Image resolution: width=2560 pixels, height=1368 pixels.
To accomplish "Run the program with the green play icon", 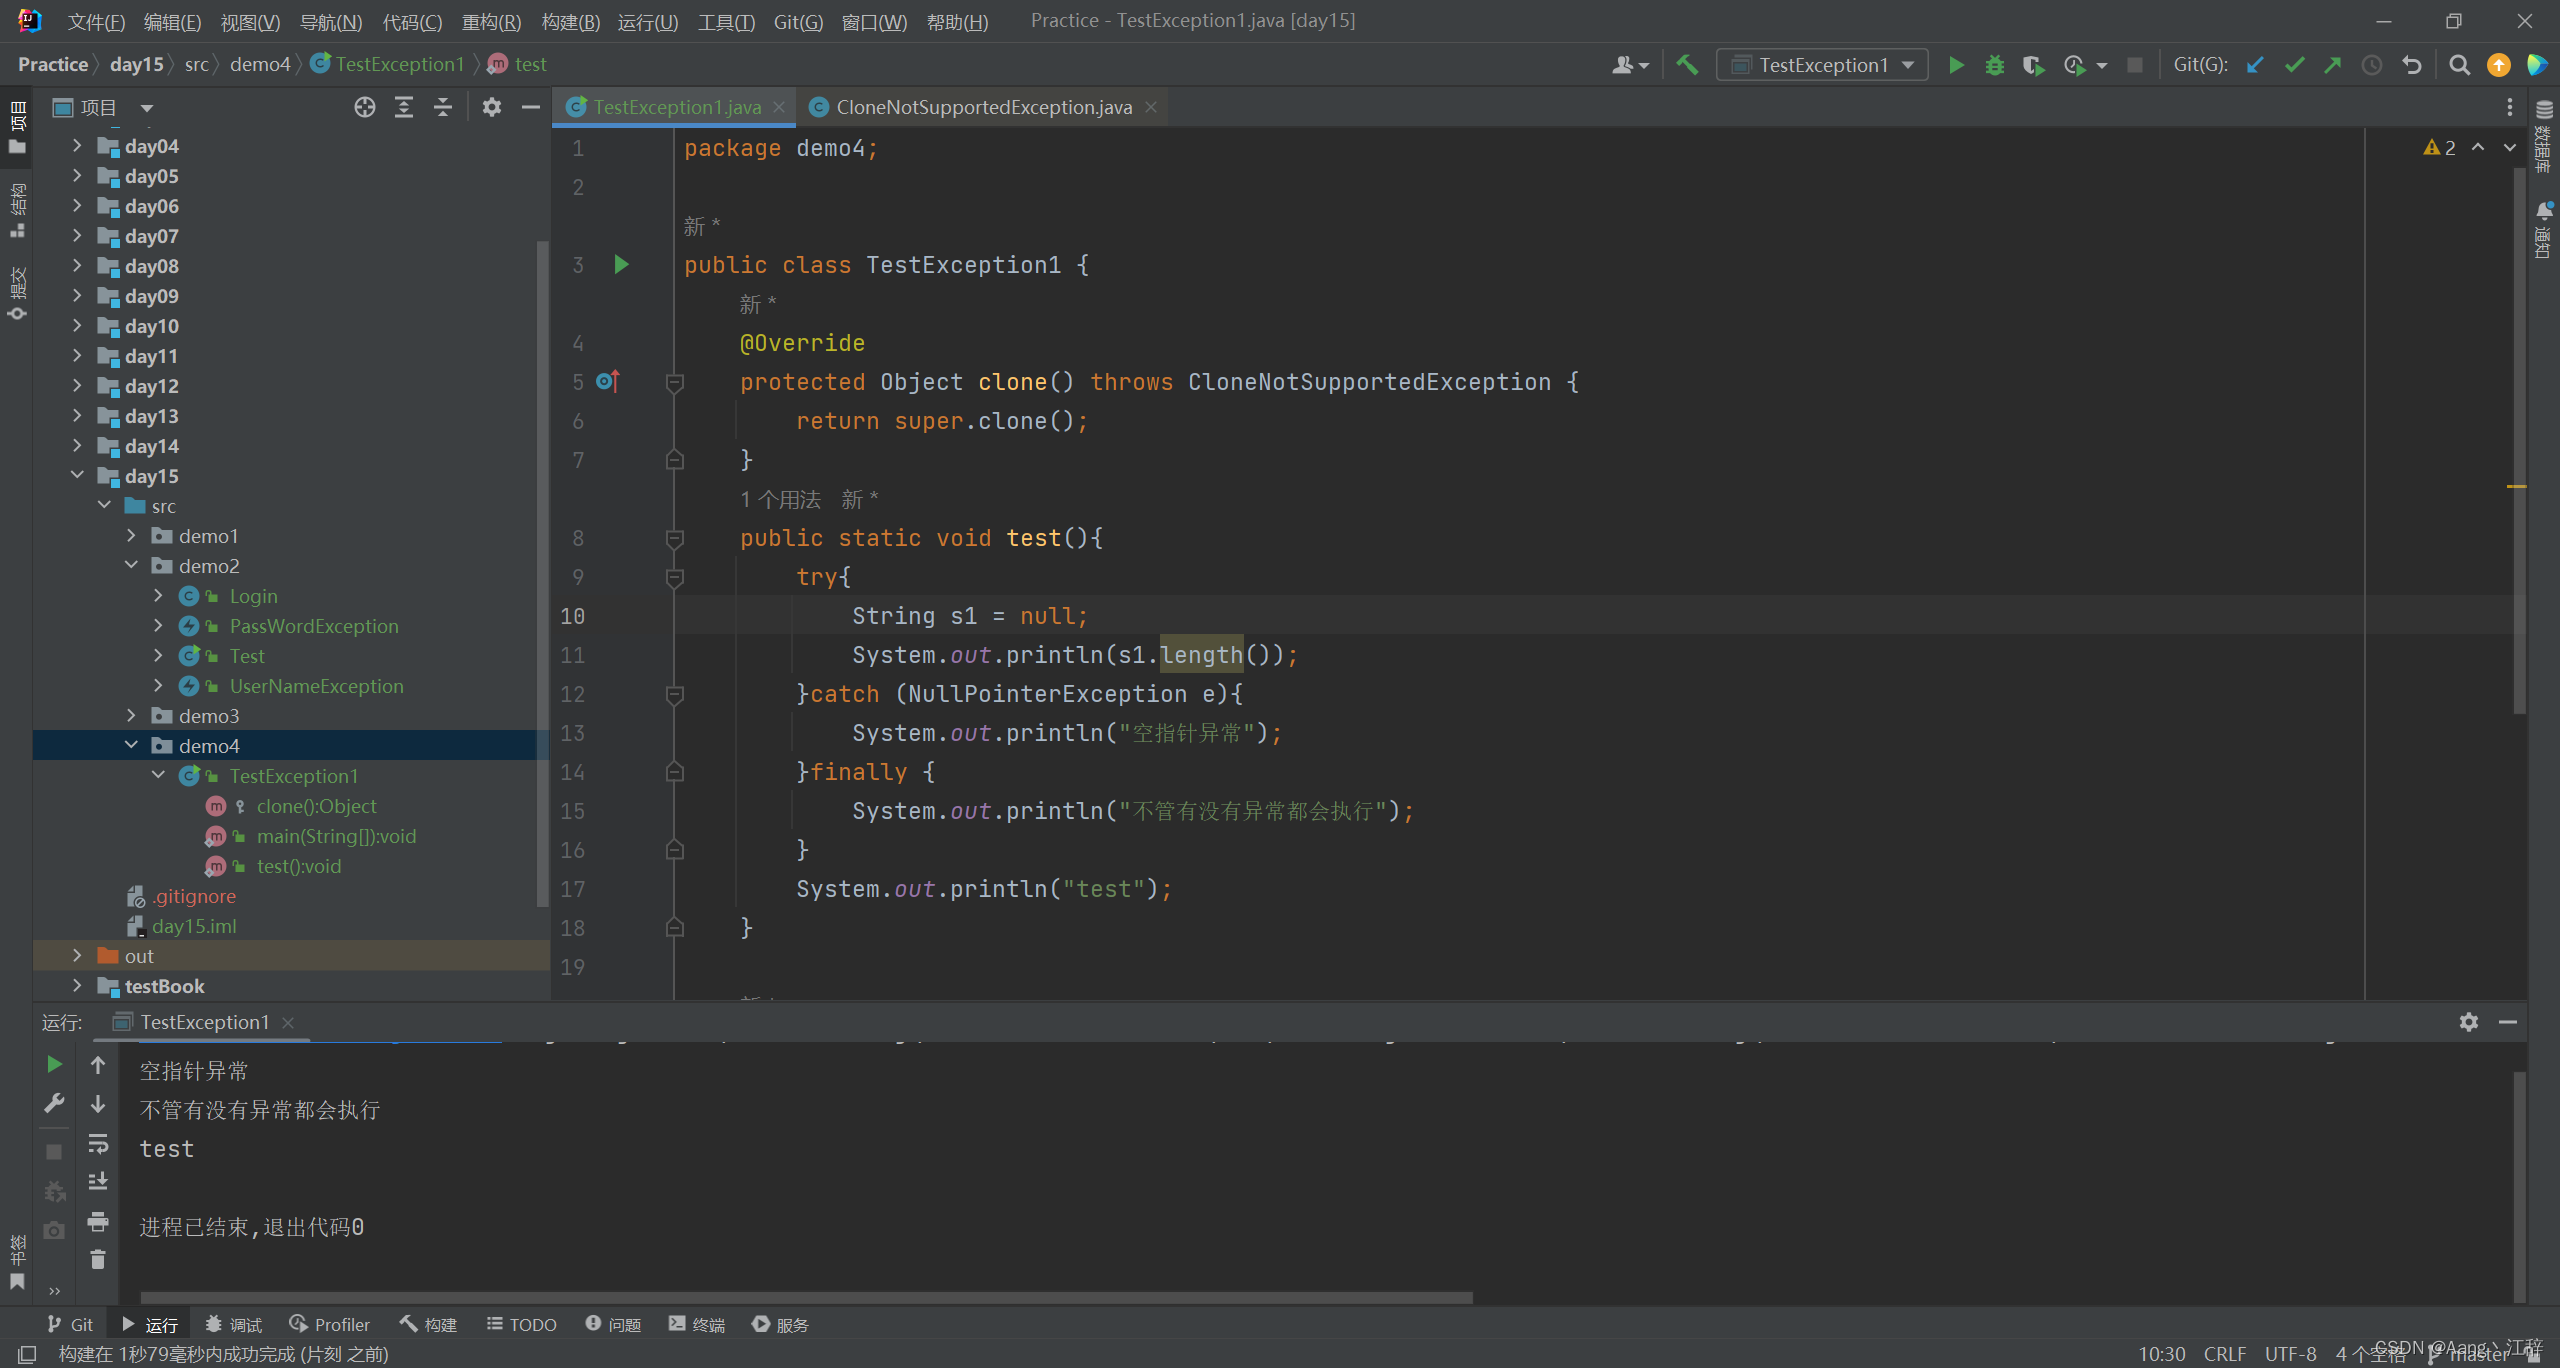I will coord(1956,64).
